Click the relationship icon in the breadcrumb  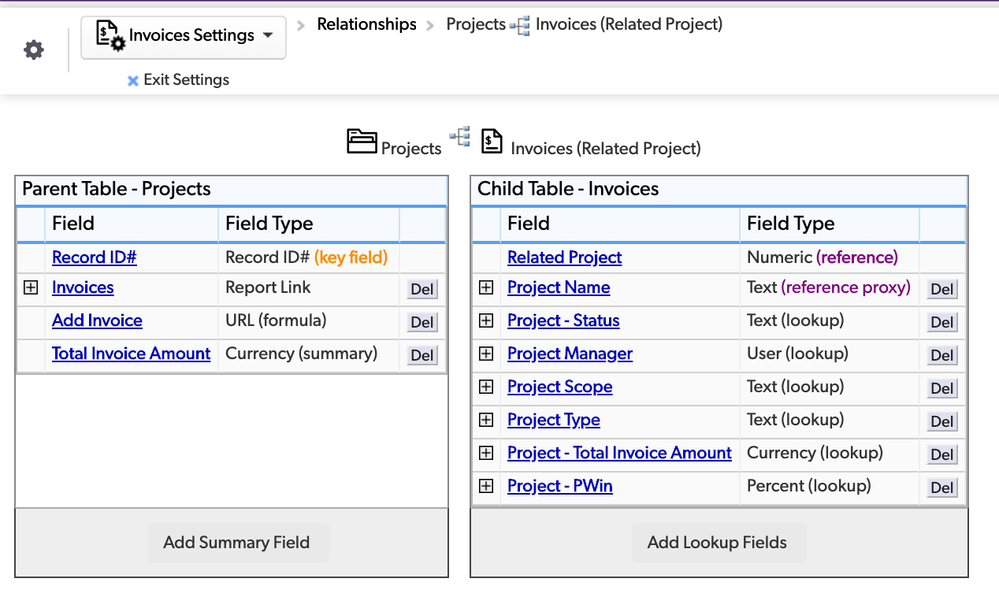pyautogui.click(x=520, y=26)
